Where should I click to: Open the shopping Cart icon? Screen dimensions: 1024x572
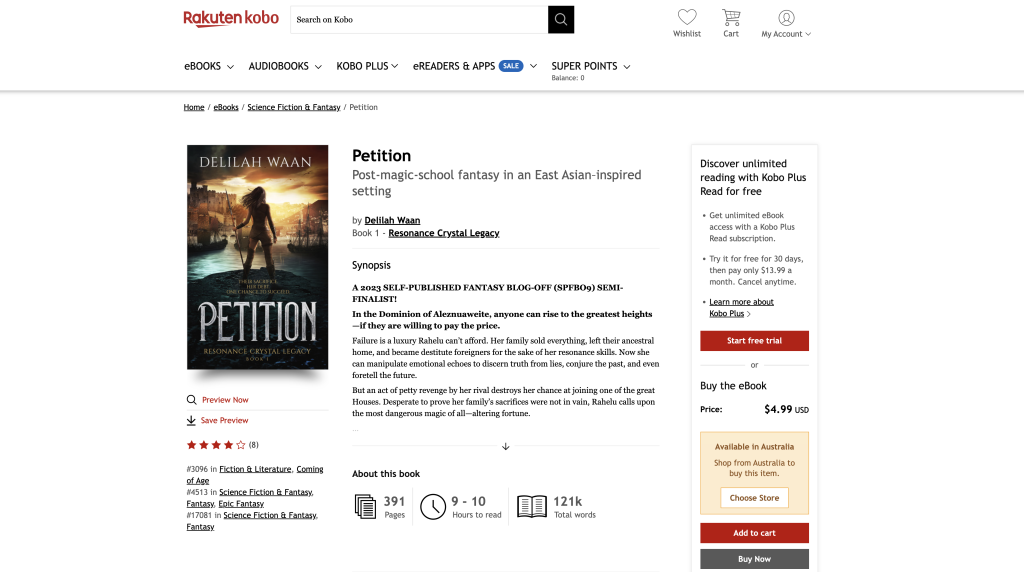(x=731, y=17)
